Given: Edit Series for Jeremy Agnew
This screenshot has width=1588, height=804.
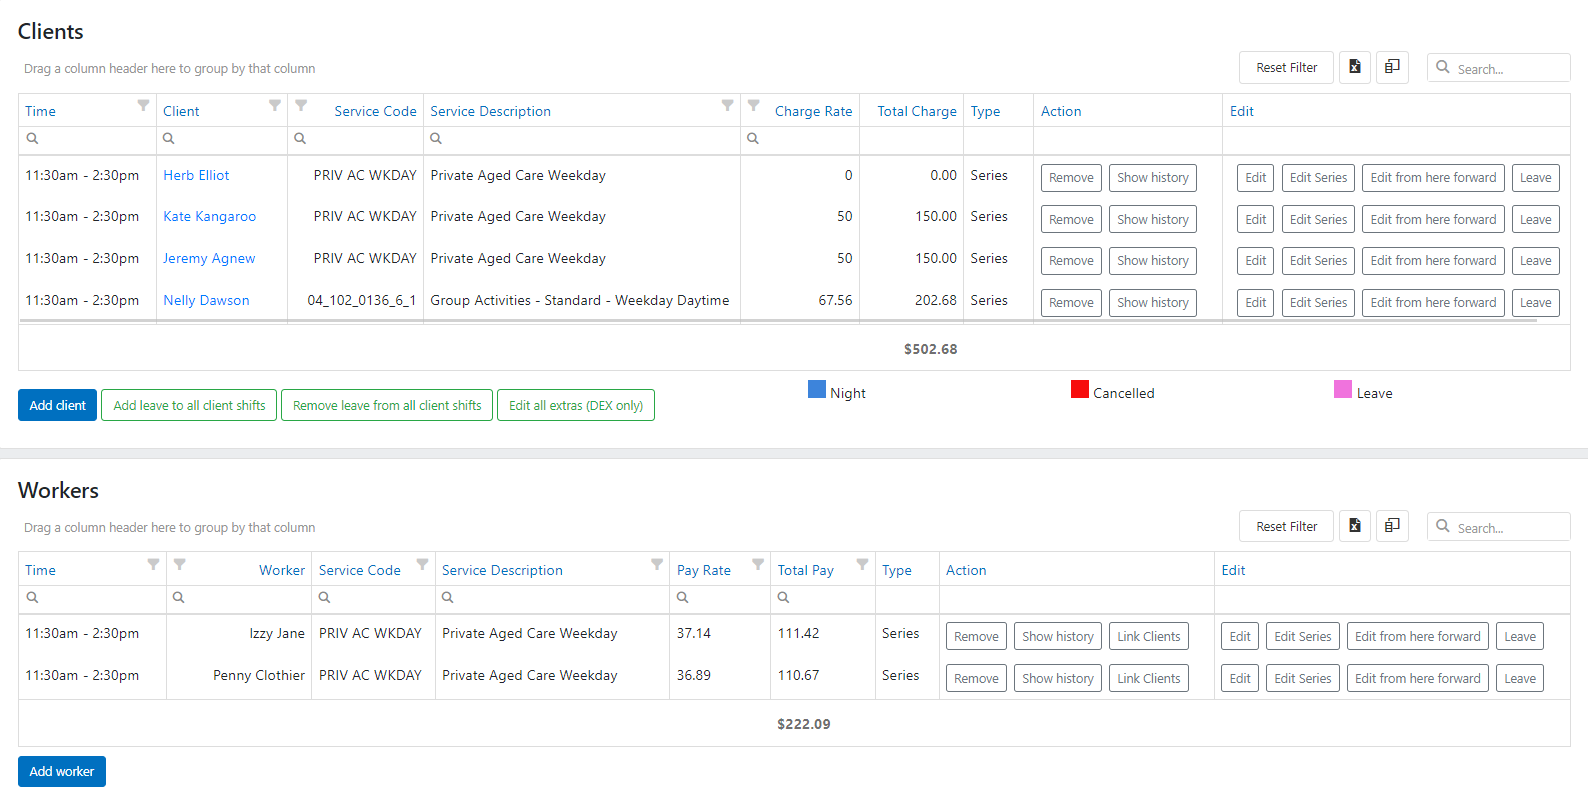Looking at the screenshot, I should [x=1318, y=261].
